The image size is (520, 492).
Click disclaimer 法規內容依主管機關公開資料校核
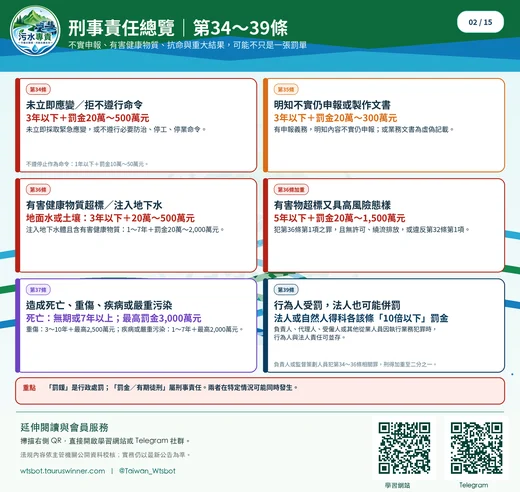pos(105,455)
